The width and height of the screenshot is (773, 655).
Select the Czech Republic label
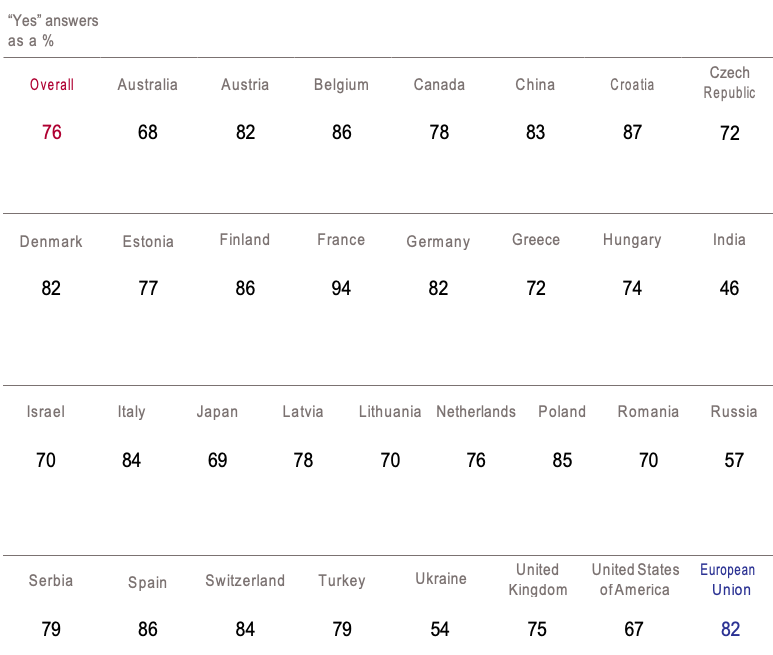[x=729, y=83]
